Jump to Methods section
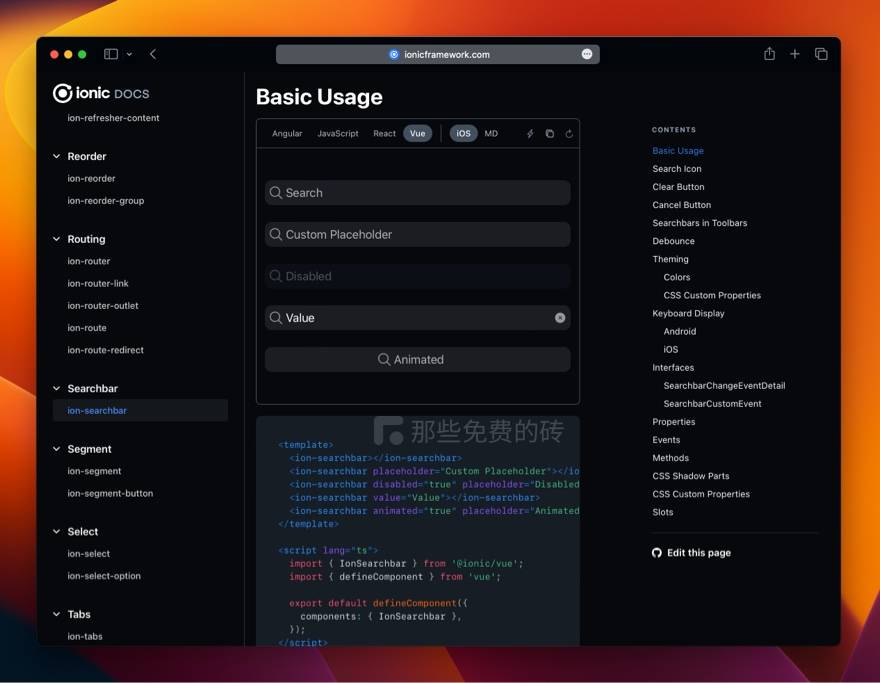Viewport: 880px width, 683px height. point(670,458)
